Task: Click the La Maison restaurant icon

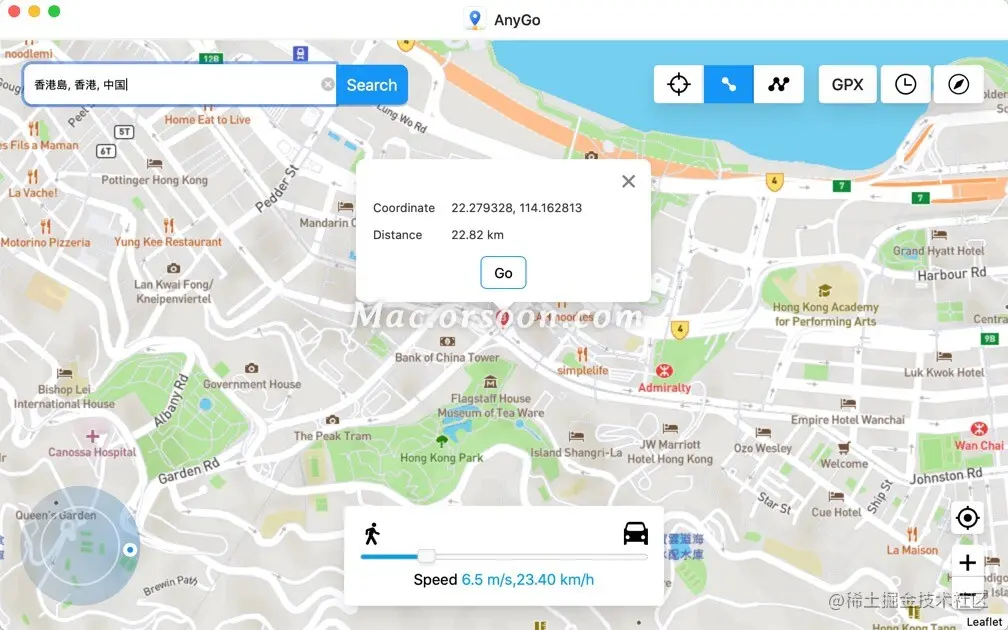Action: pyautogui.click(x=912, y=534)
